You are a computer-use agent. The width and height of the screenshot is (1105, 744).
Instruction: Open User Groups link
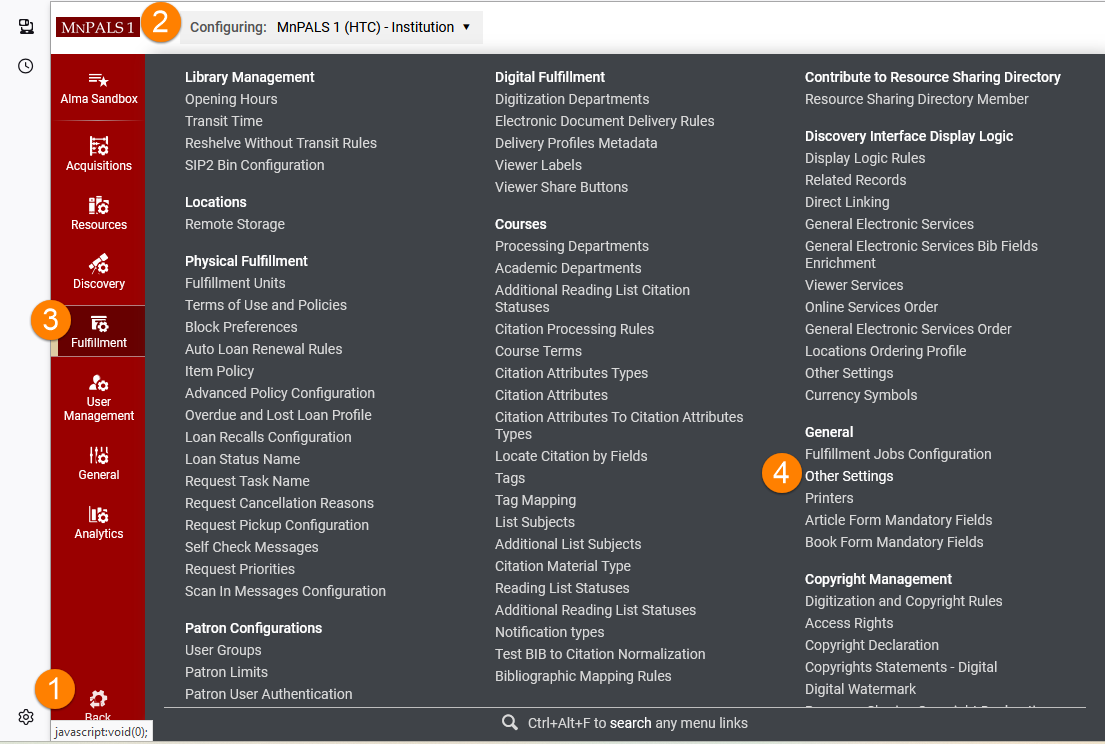coord(223,650)
